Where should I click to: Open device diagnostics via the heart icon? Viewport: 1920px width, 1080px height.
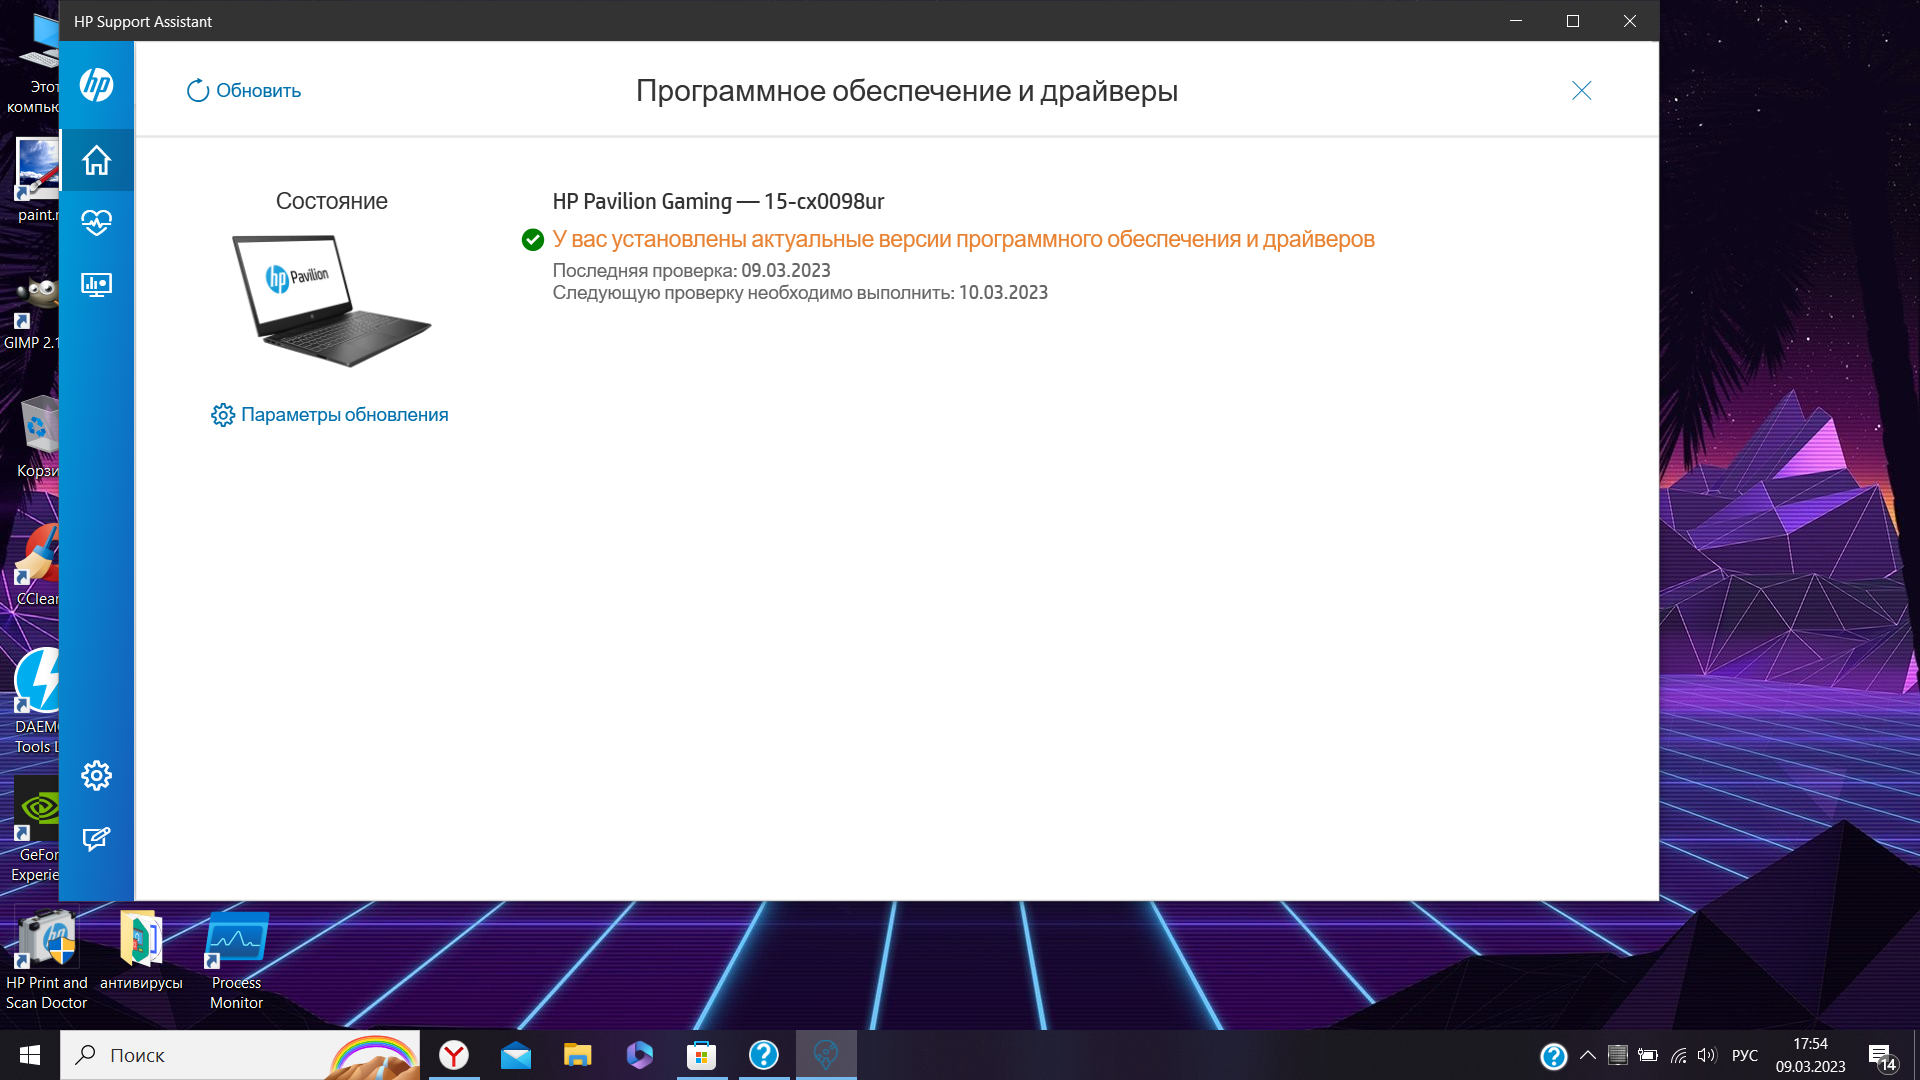96,223
